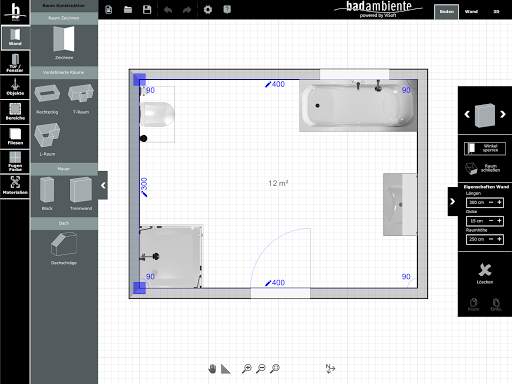The height and width of the screenshot is (384, 512).
Task: Click the Löschen delete button
Action: [485, 273]
